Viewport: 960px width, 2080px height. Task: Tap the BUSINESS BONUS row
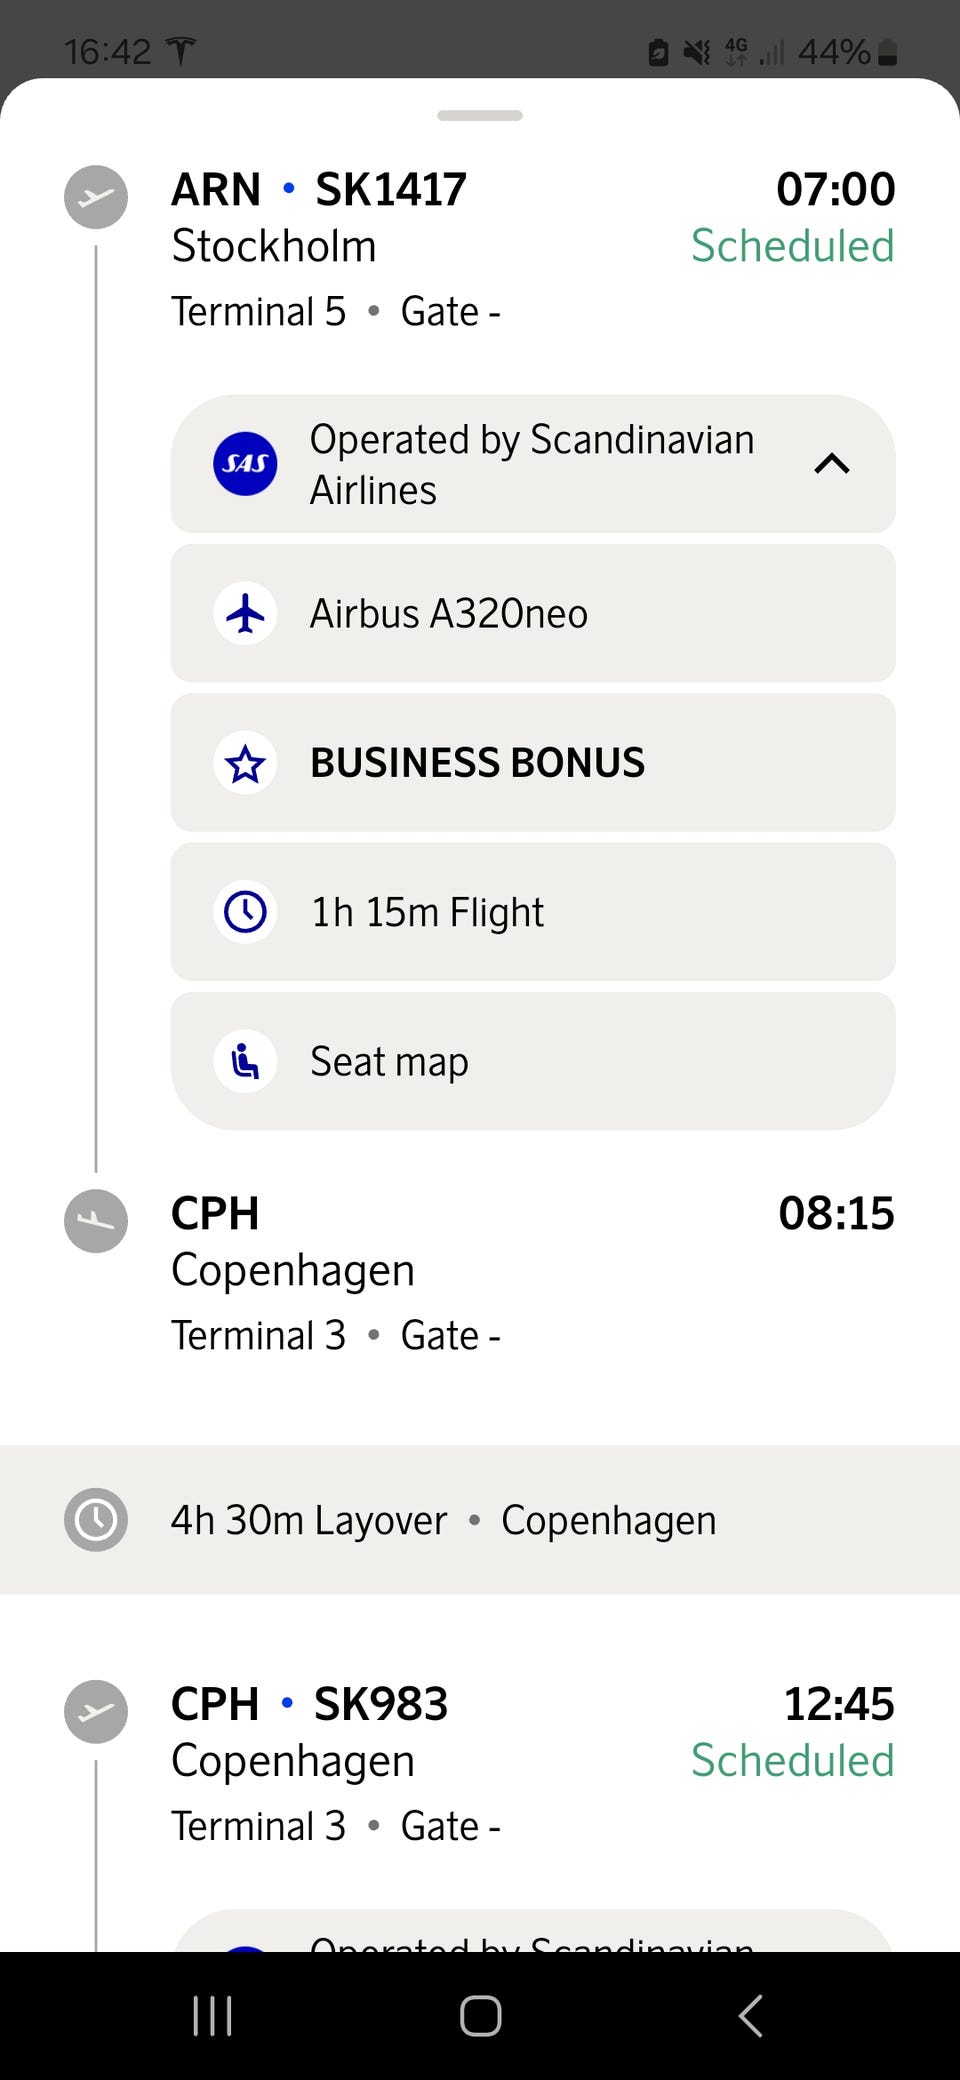click(x=532, y=764)
